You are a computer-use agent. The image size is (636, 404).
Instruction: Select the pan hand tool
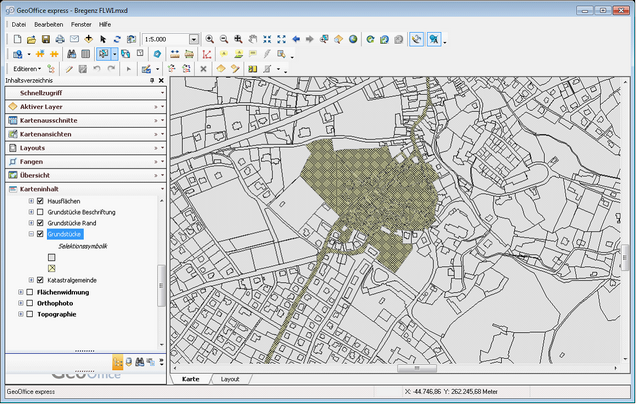click(x=253, y=39)
